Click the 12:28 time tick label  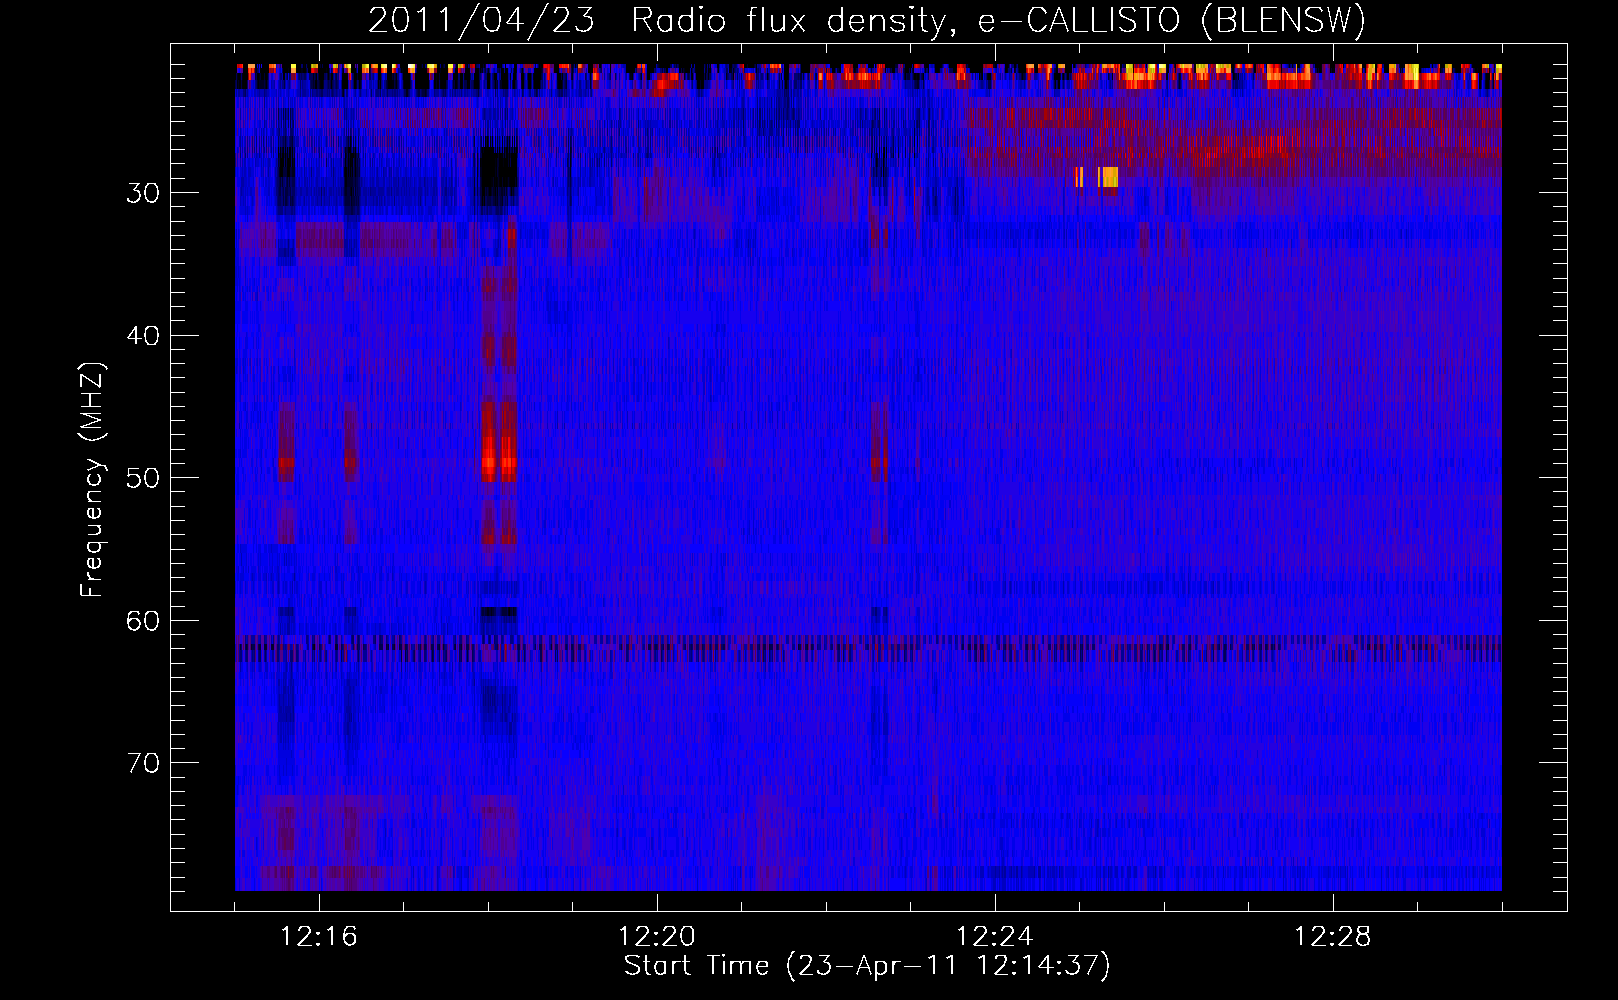coord(1333,937)
